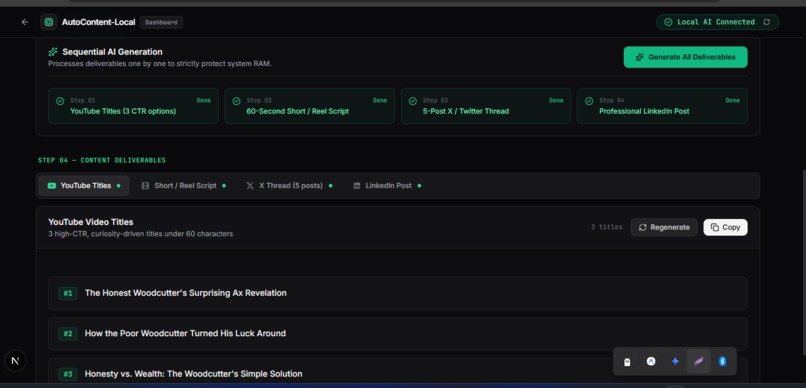The height and width of the screenshot is (388, 806).
Task: Click Generate All Deliverables button
Action: click(686, 57)
